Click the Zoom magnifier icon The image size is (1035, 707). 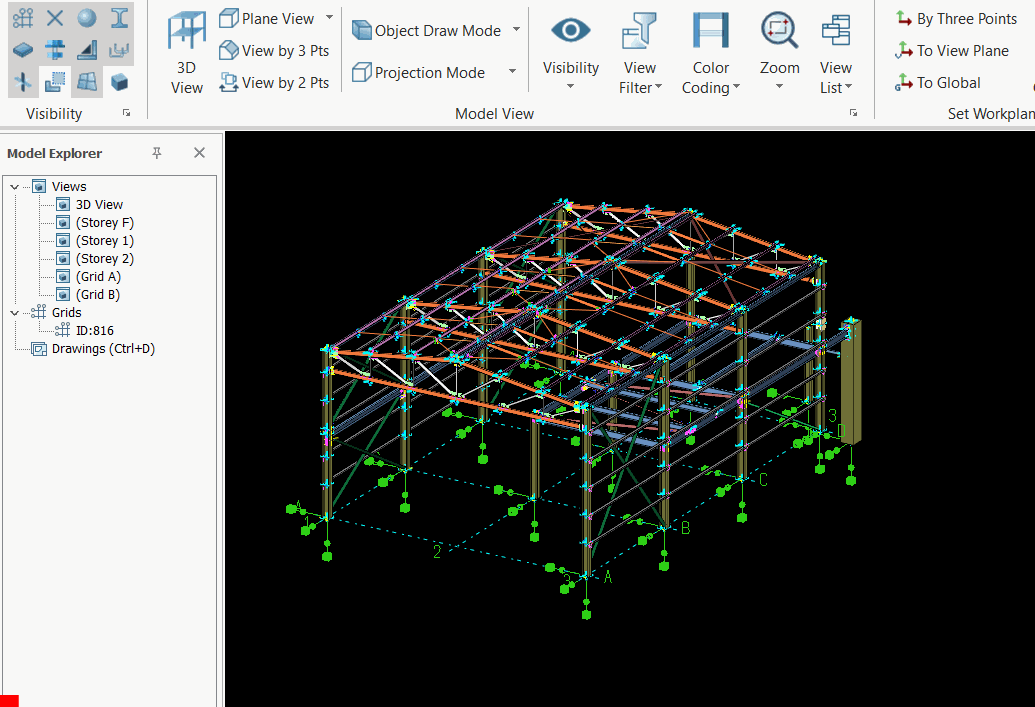point(779,31)
